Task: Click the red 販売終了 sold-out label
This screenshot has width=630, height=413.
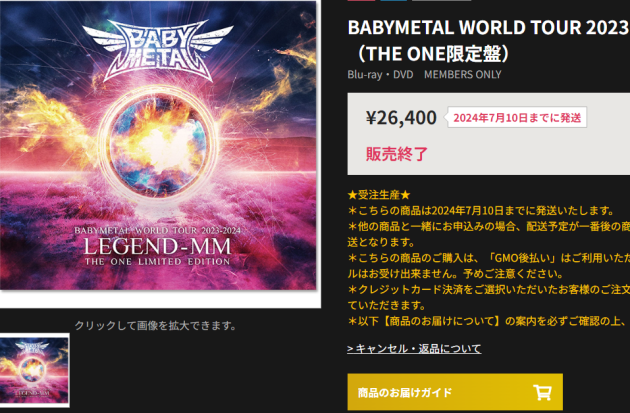Action: click(x=397, y=154)
